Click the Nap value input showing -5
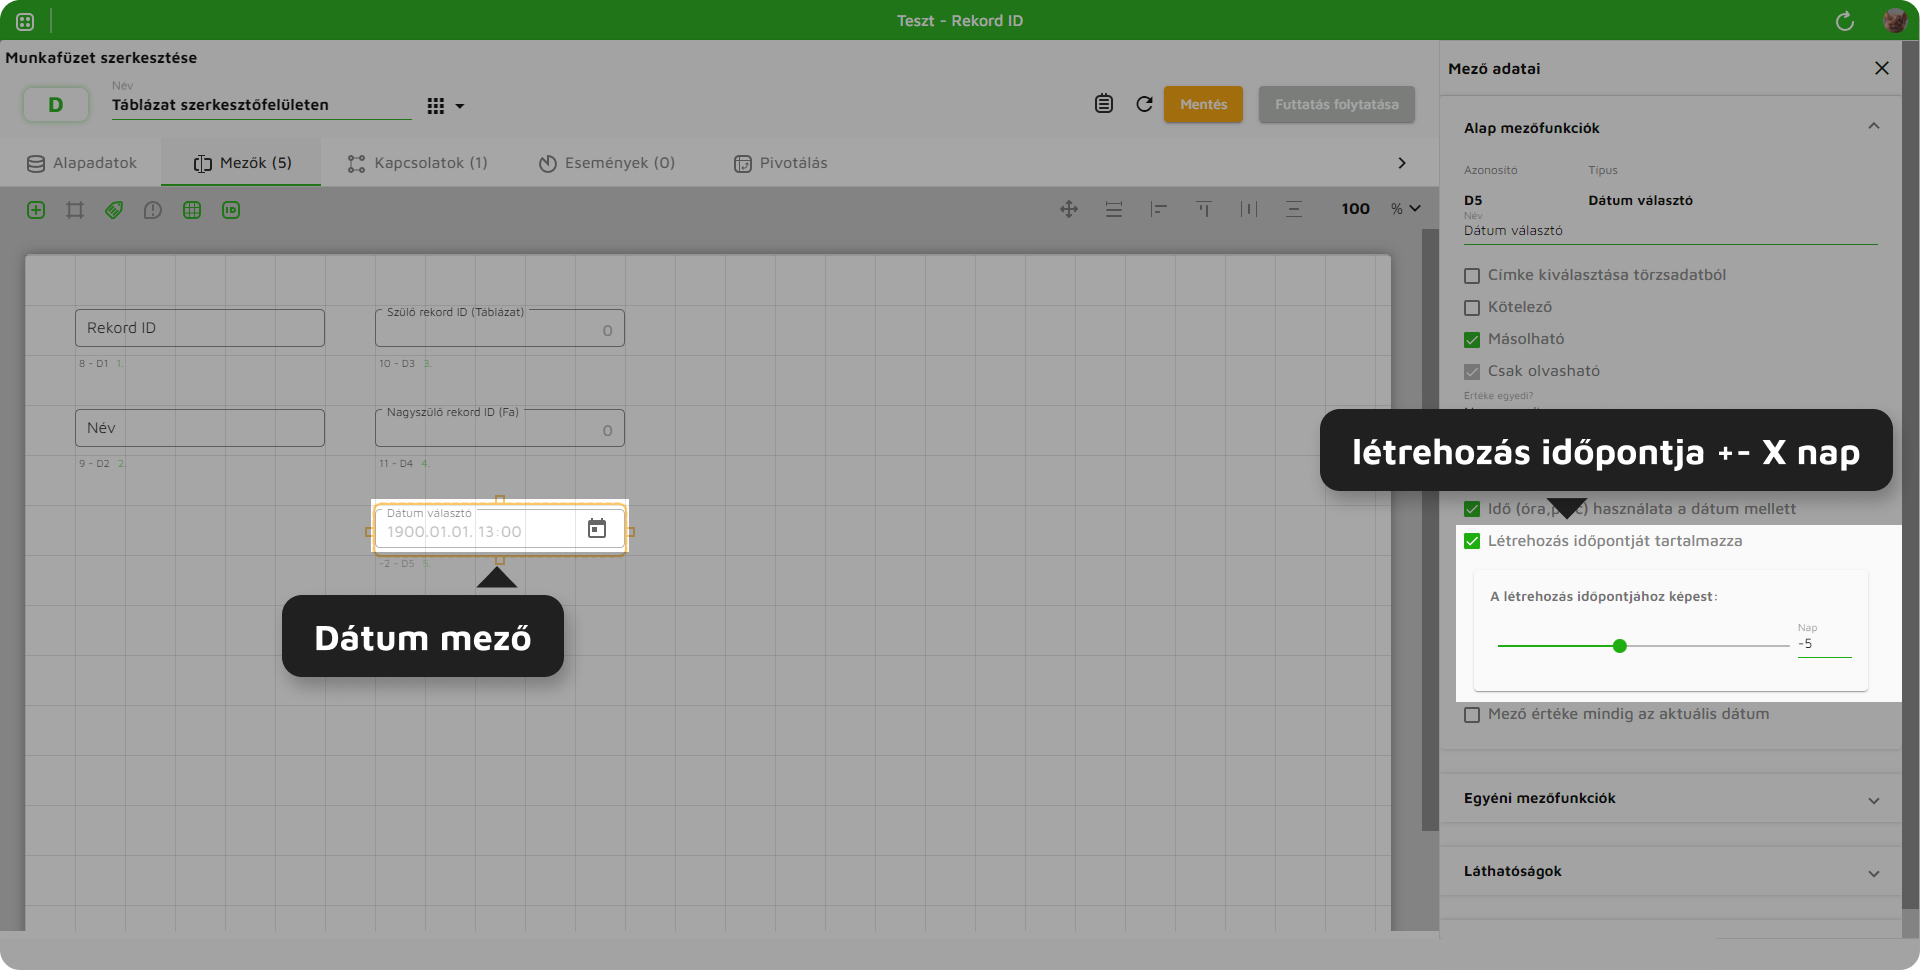This screenshot has width=1920, height=970. tap(1824, 644)
